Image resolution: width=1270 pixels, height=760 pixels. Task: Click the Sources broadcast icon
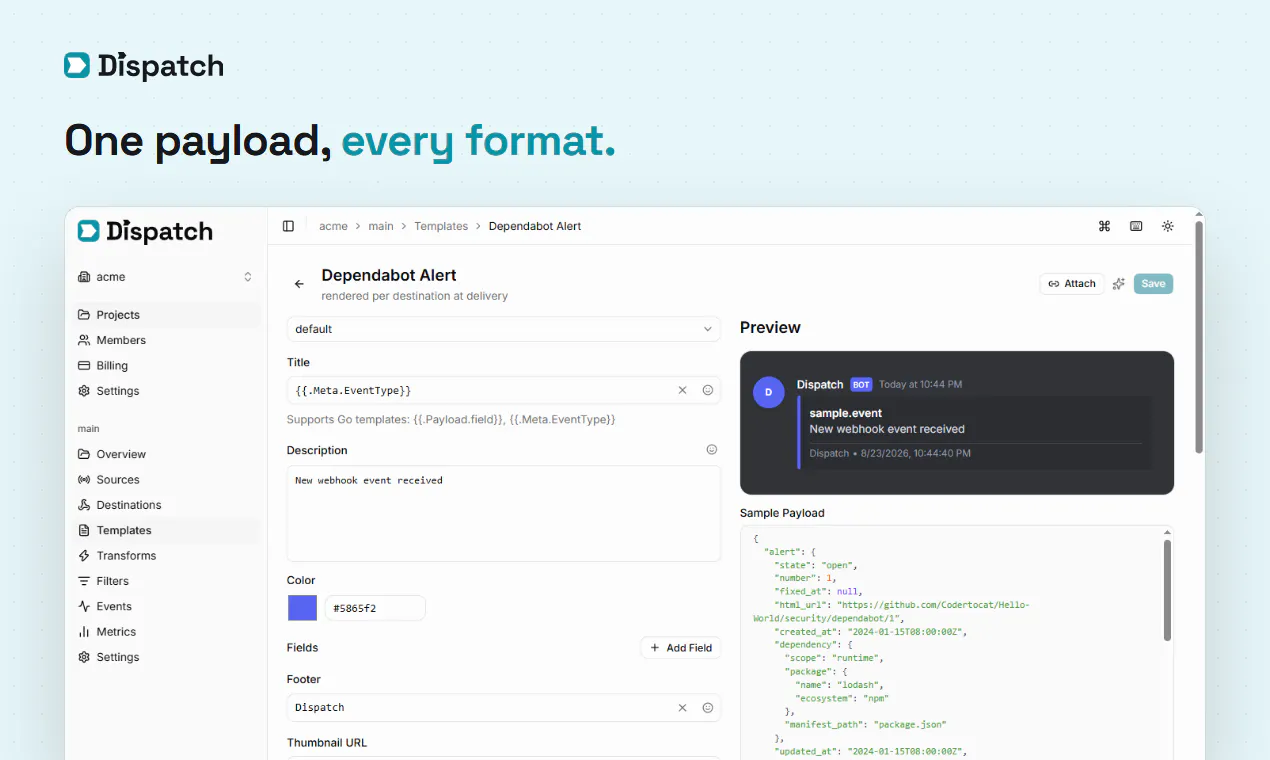point(84,480)
